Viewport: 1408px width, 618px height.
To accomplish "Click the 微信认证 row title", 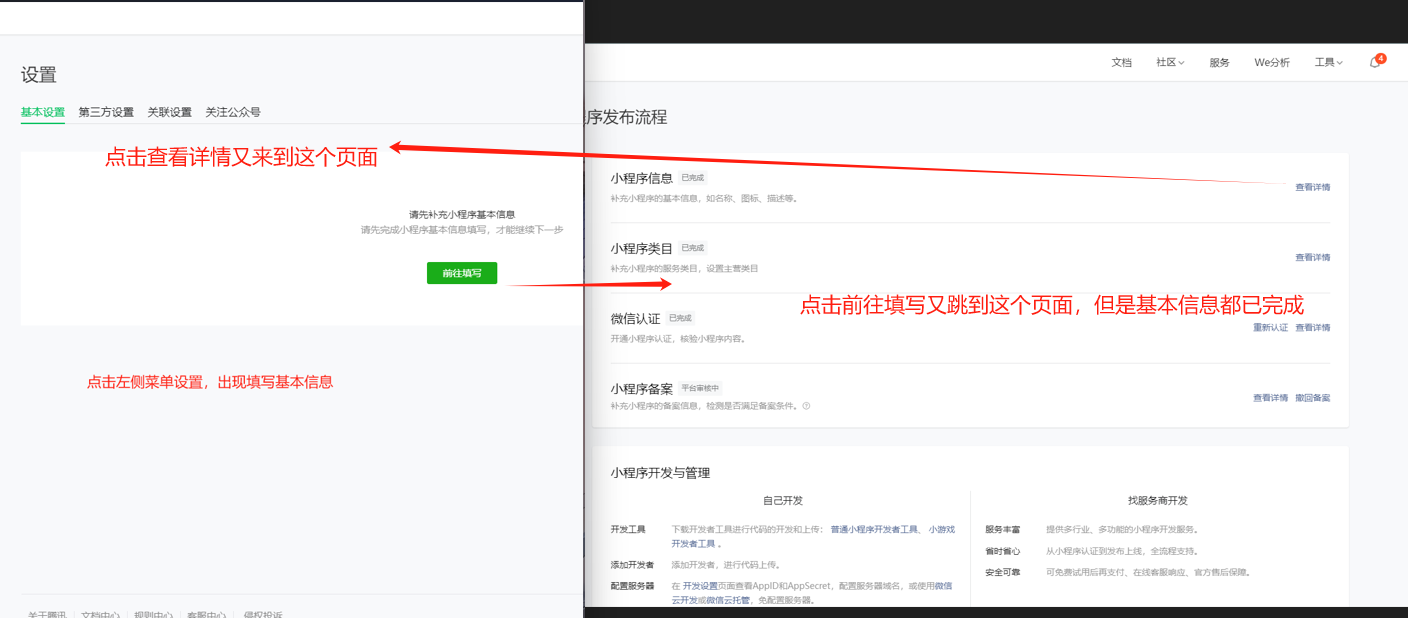I will (x=636, y=318).
